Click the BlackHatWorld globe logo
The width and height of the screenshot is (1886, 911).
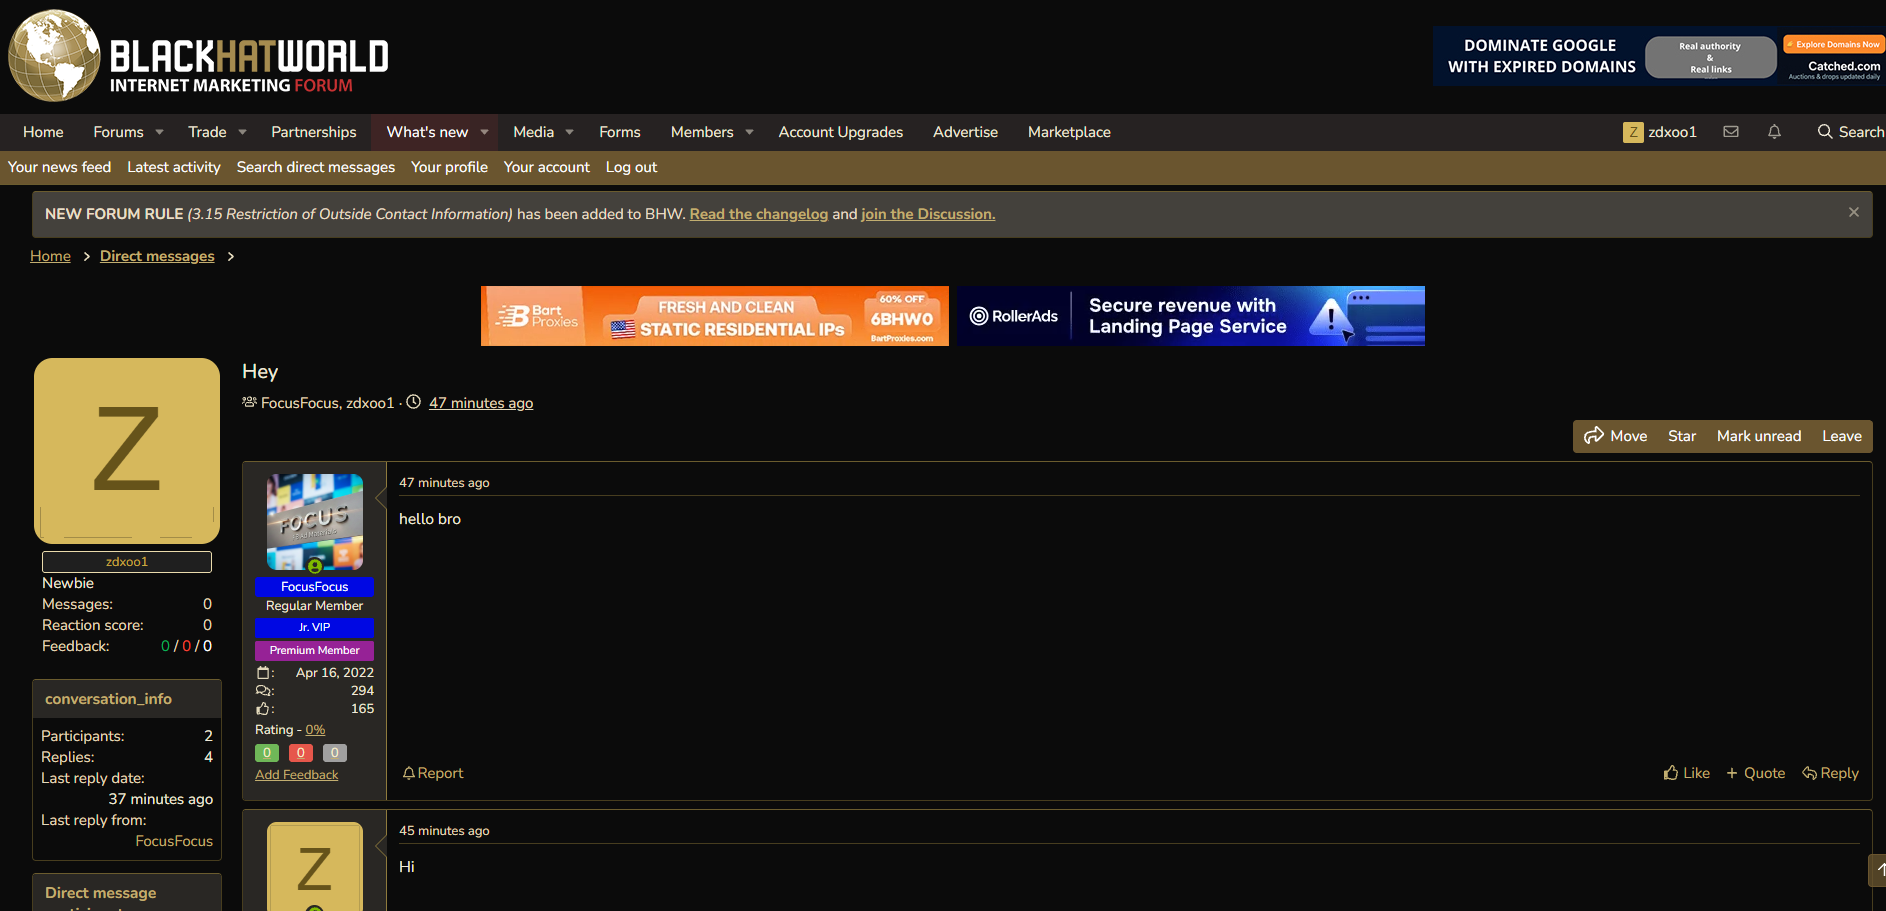[x=54, y=56]
